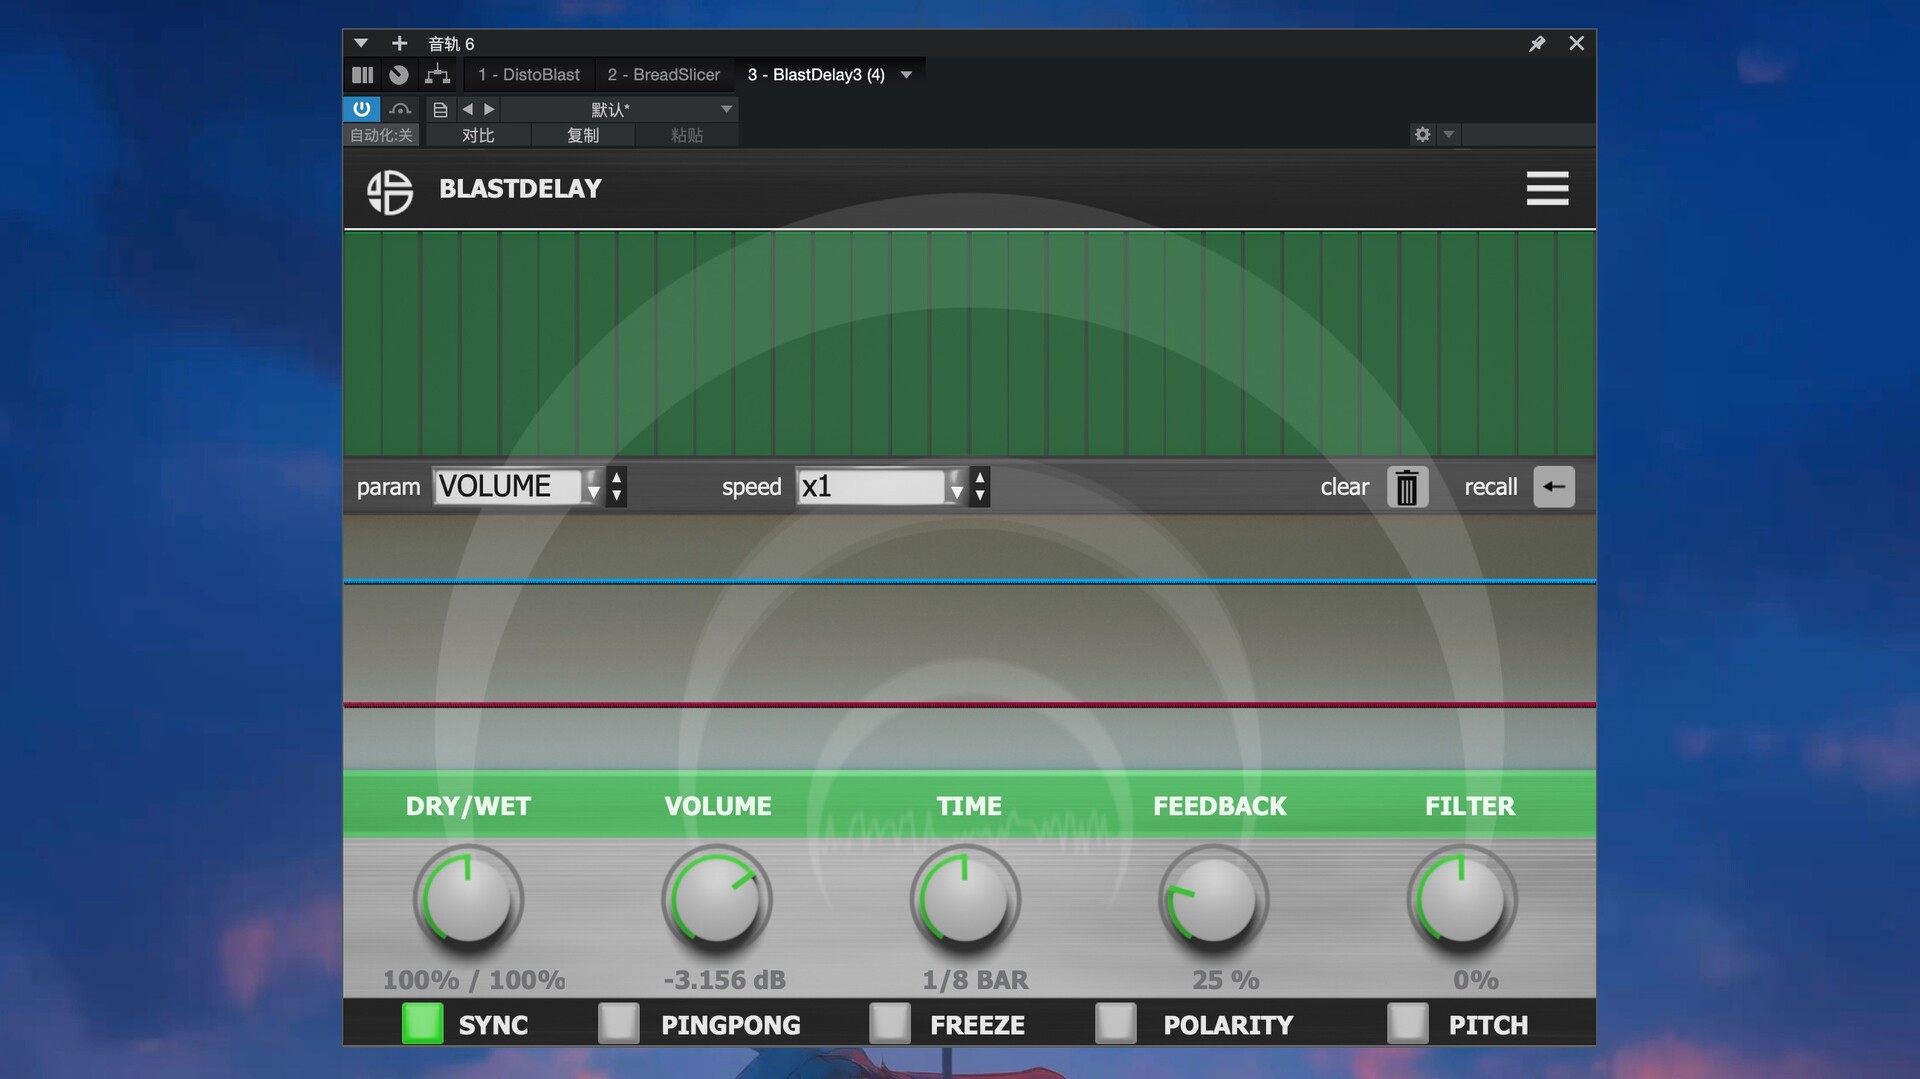Image resolution: width=1920 pixels, height=1079 pixels.
Task: Switch to the 1 - DistoBlast tab
Action: 529,75
